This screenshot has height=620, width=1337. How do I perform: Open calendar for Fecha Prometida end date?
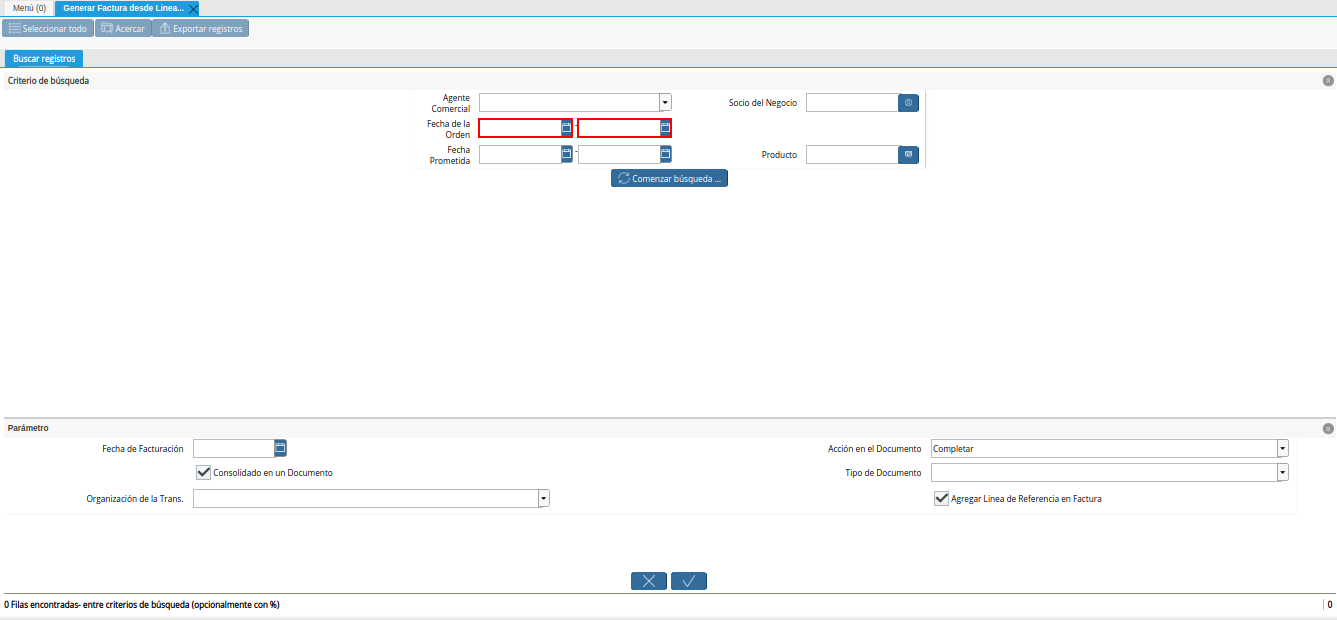coord(666,154)
